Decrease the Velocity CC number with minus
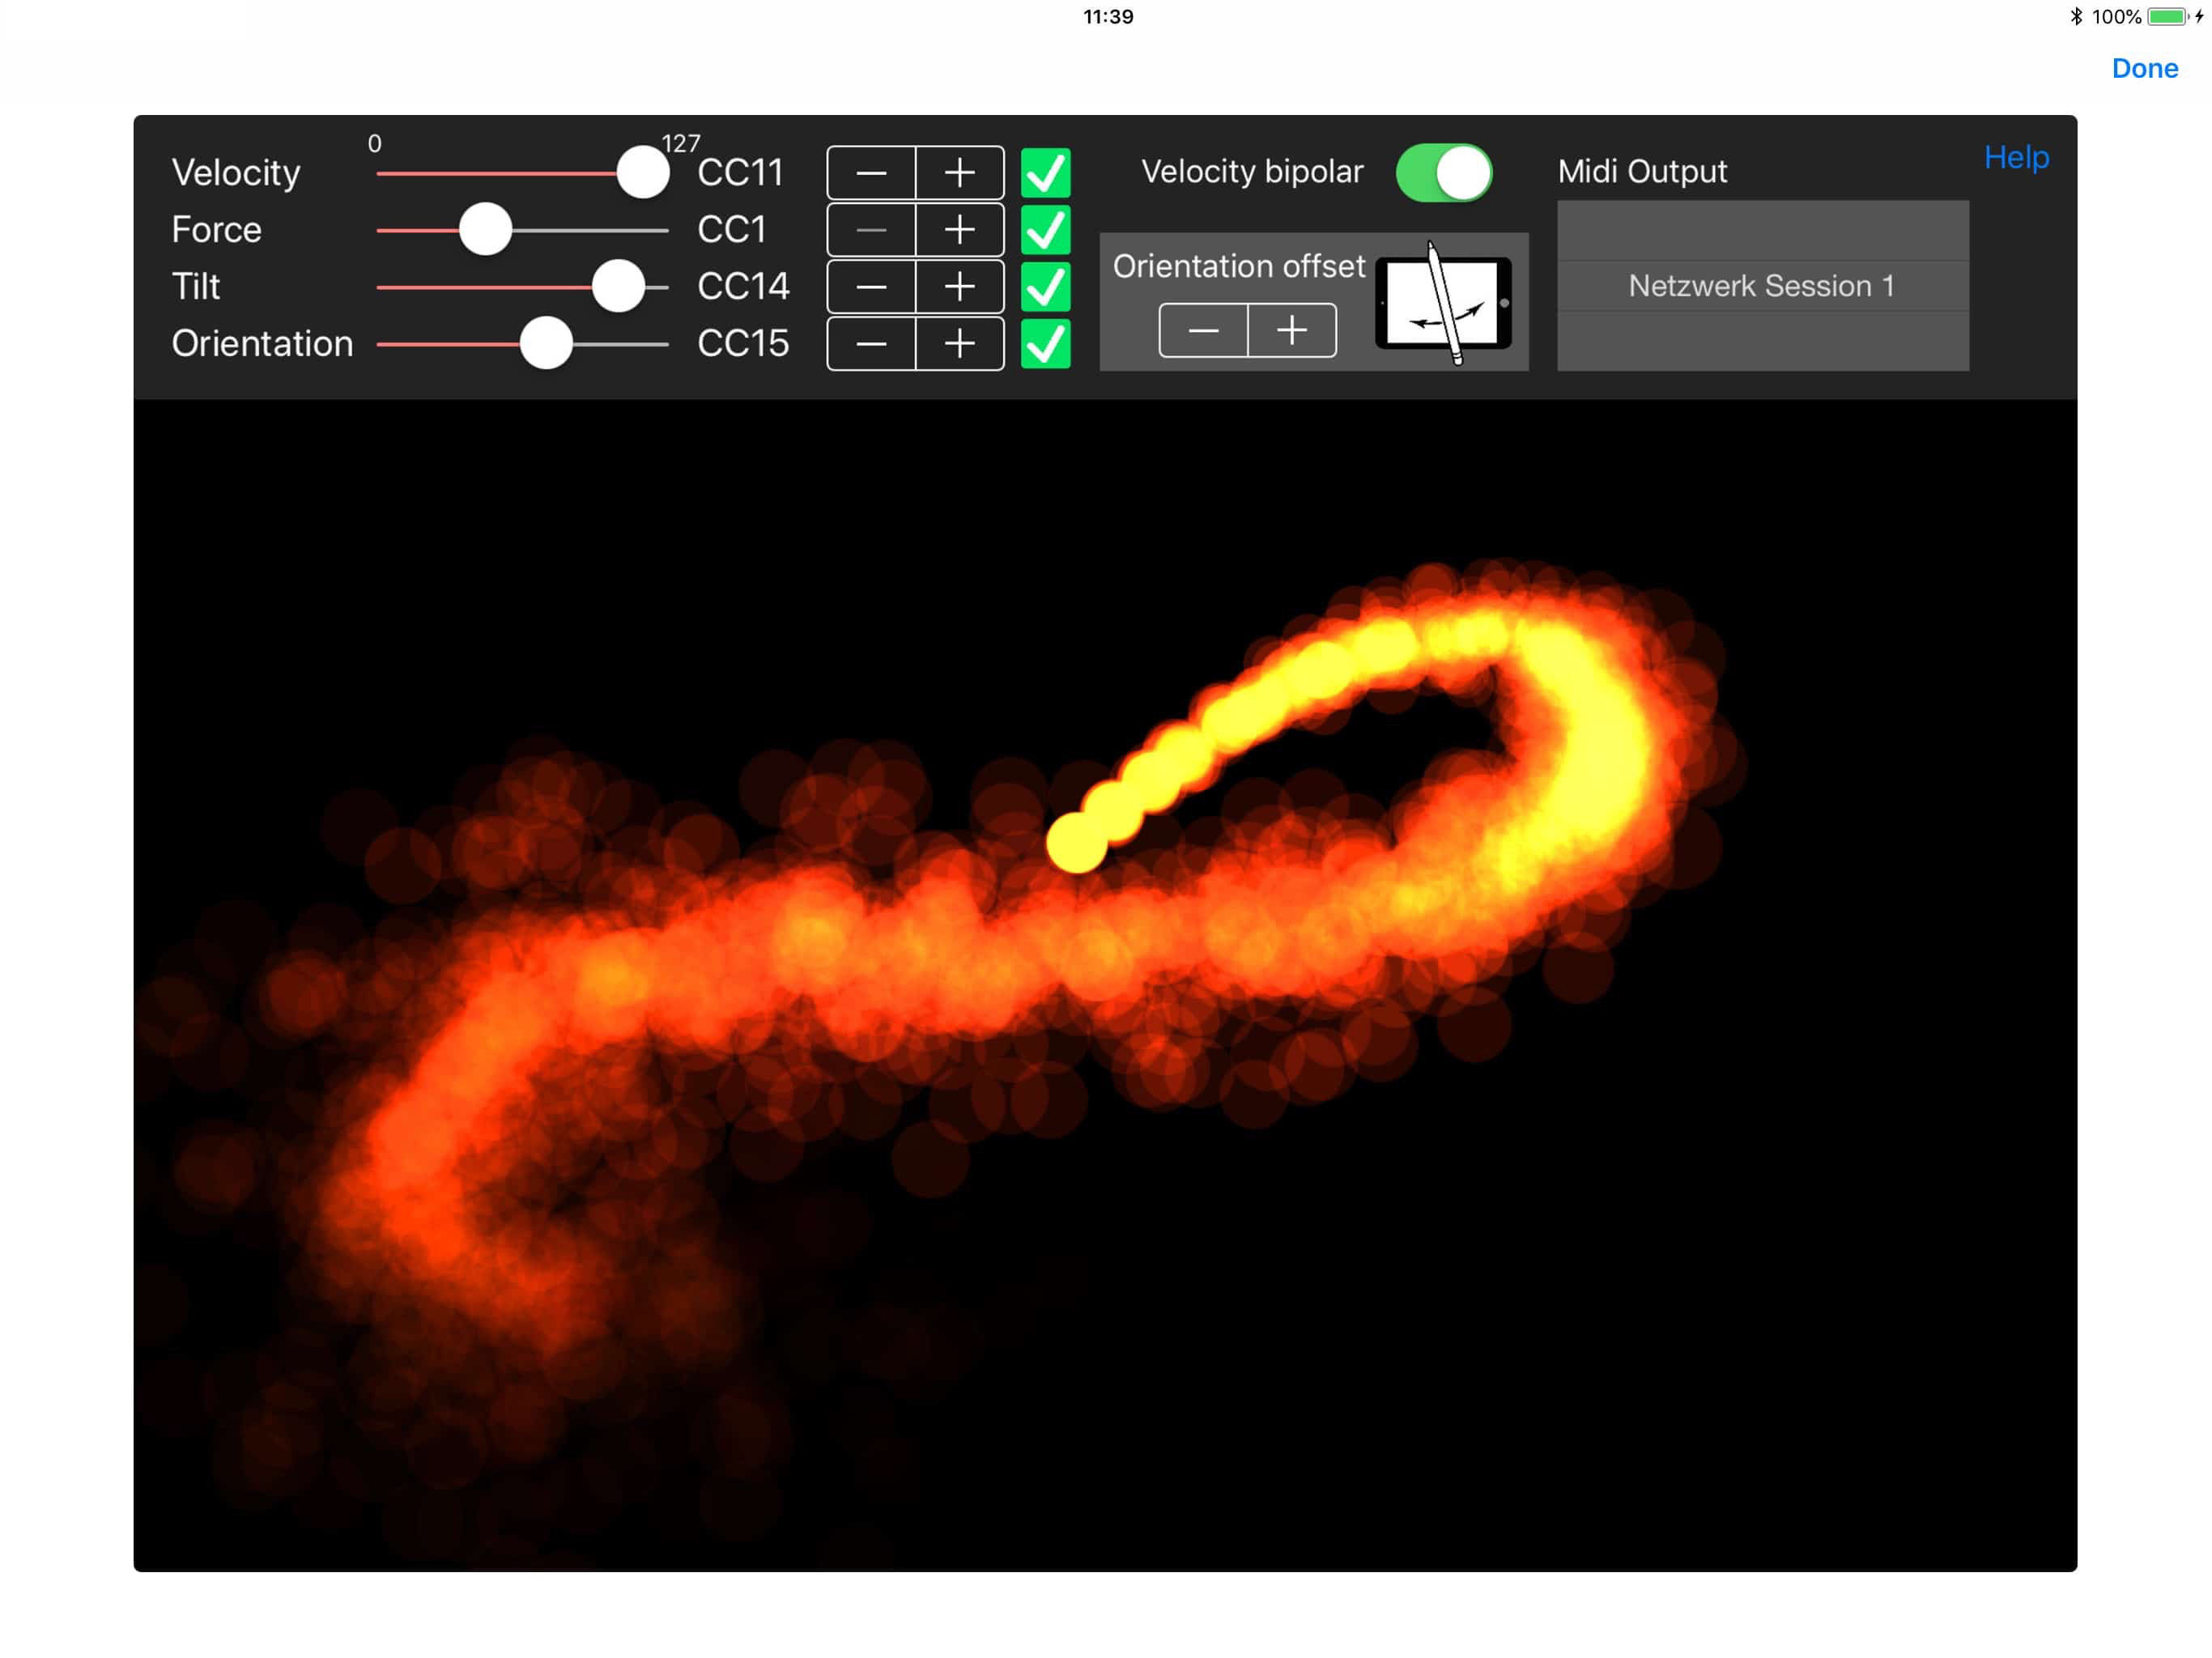 click(871, 173)
